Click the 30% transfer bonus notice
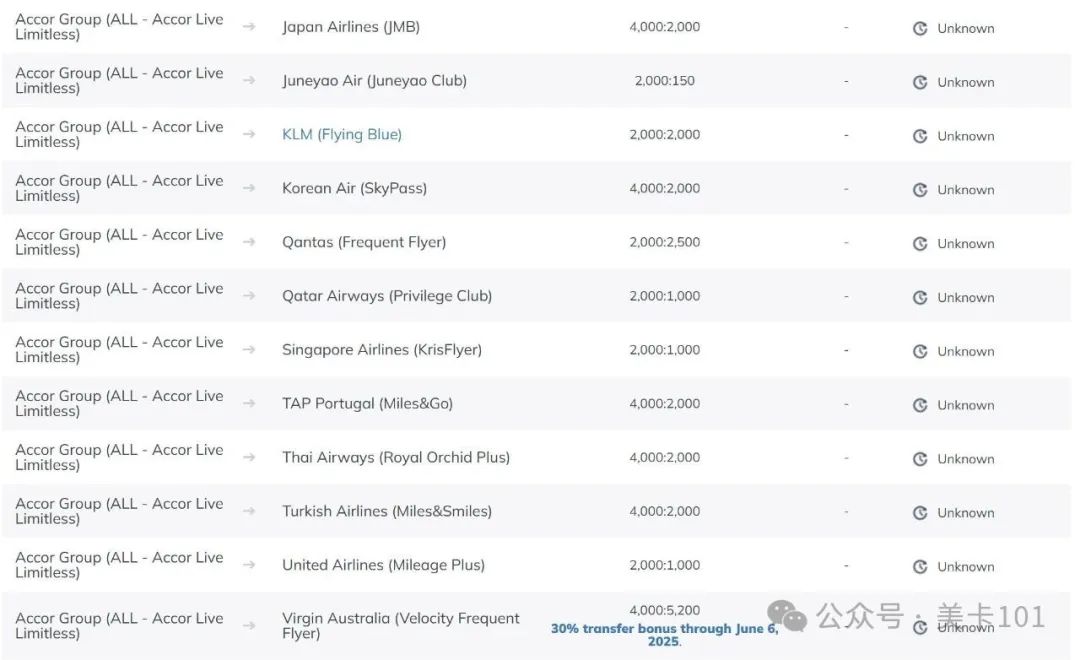Image resolution: width=1080 pixels, height=660 pixels. pos(664,635)
